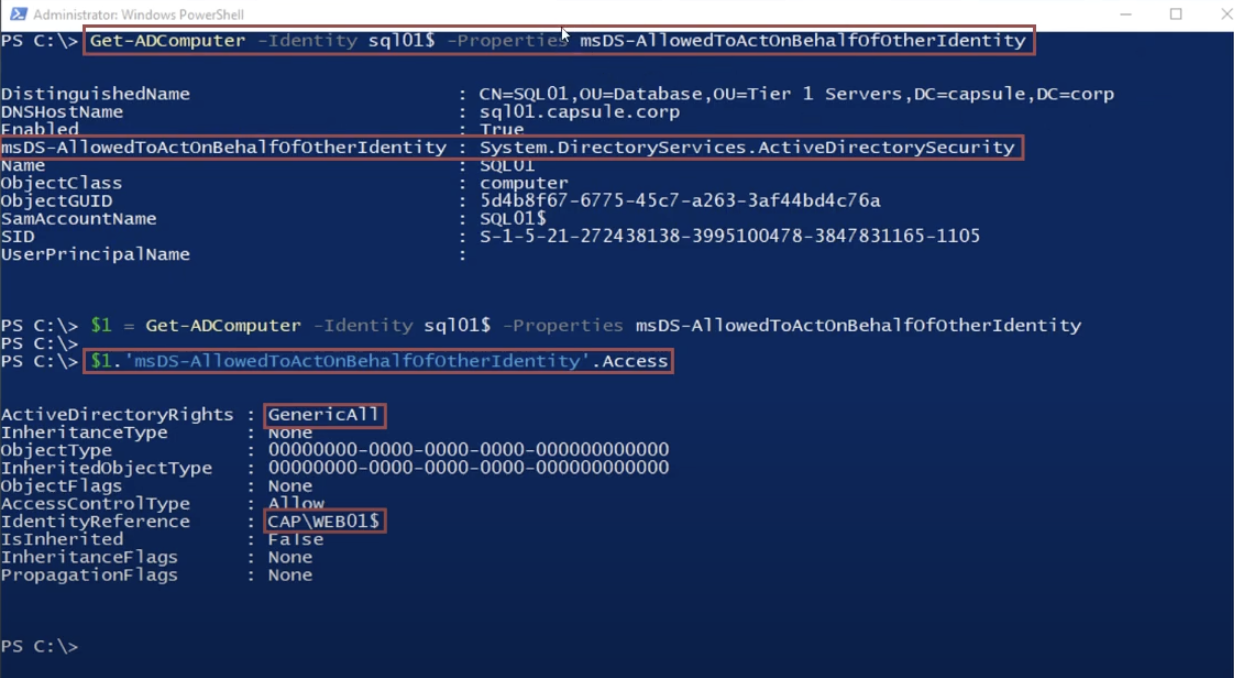Viewport: 1234px width, 678px height.
Task: Click the System.DirectoryServices.ActiveDirectorySecurity value
Action: pos(747,148)
